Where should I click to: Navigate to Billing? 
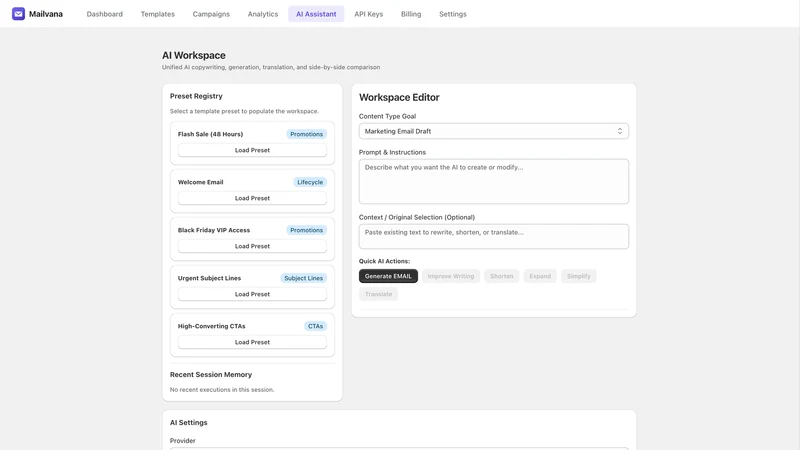pyautogui.click(x=411, y=14)
